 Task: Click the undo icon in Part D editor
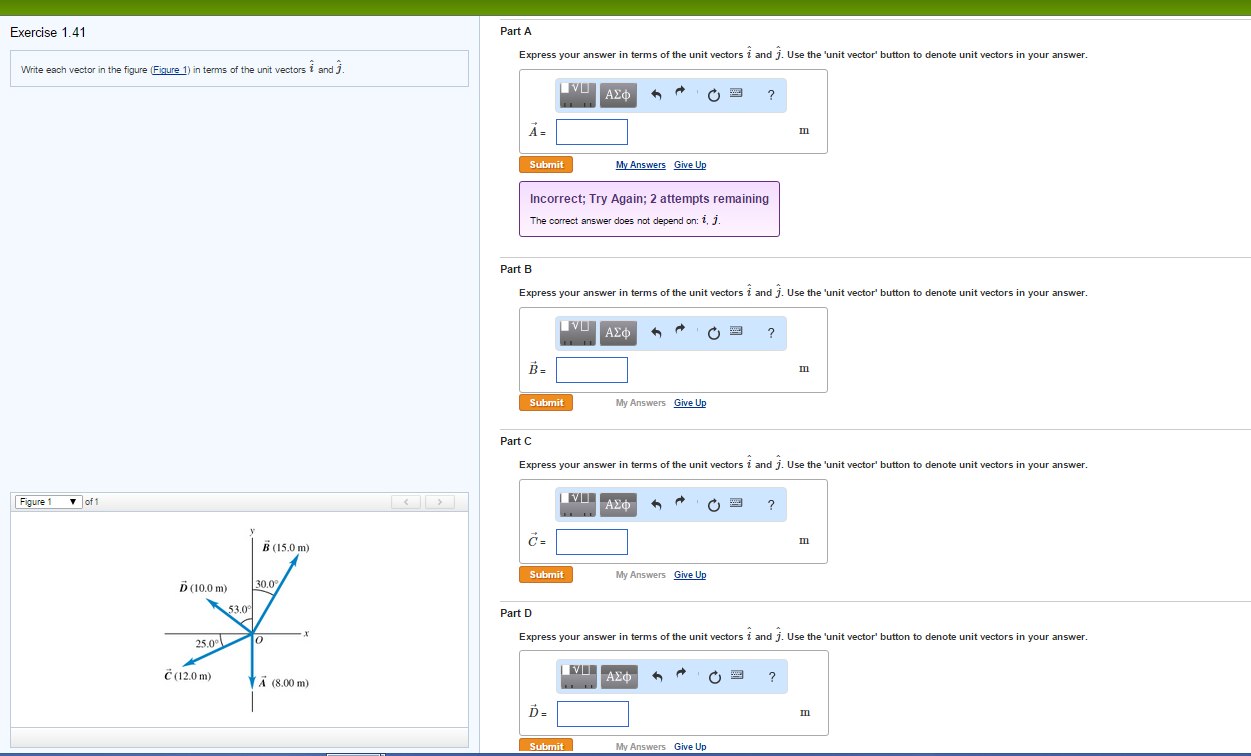coord(656,676)
